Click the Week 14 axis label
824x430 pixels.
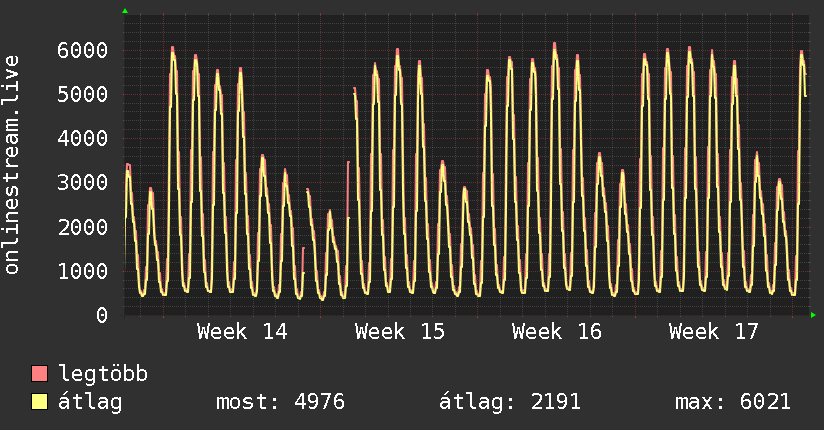(242, 332)
